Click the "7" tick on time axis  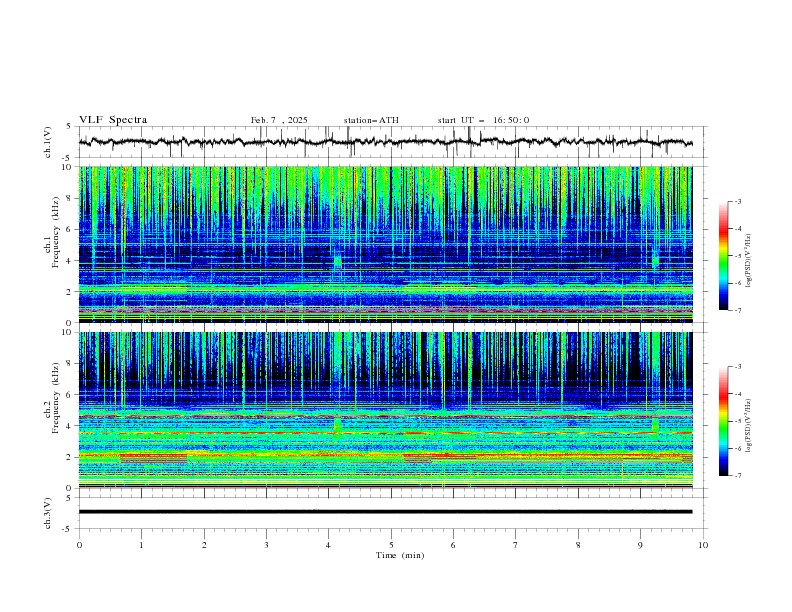516,545
